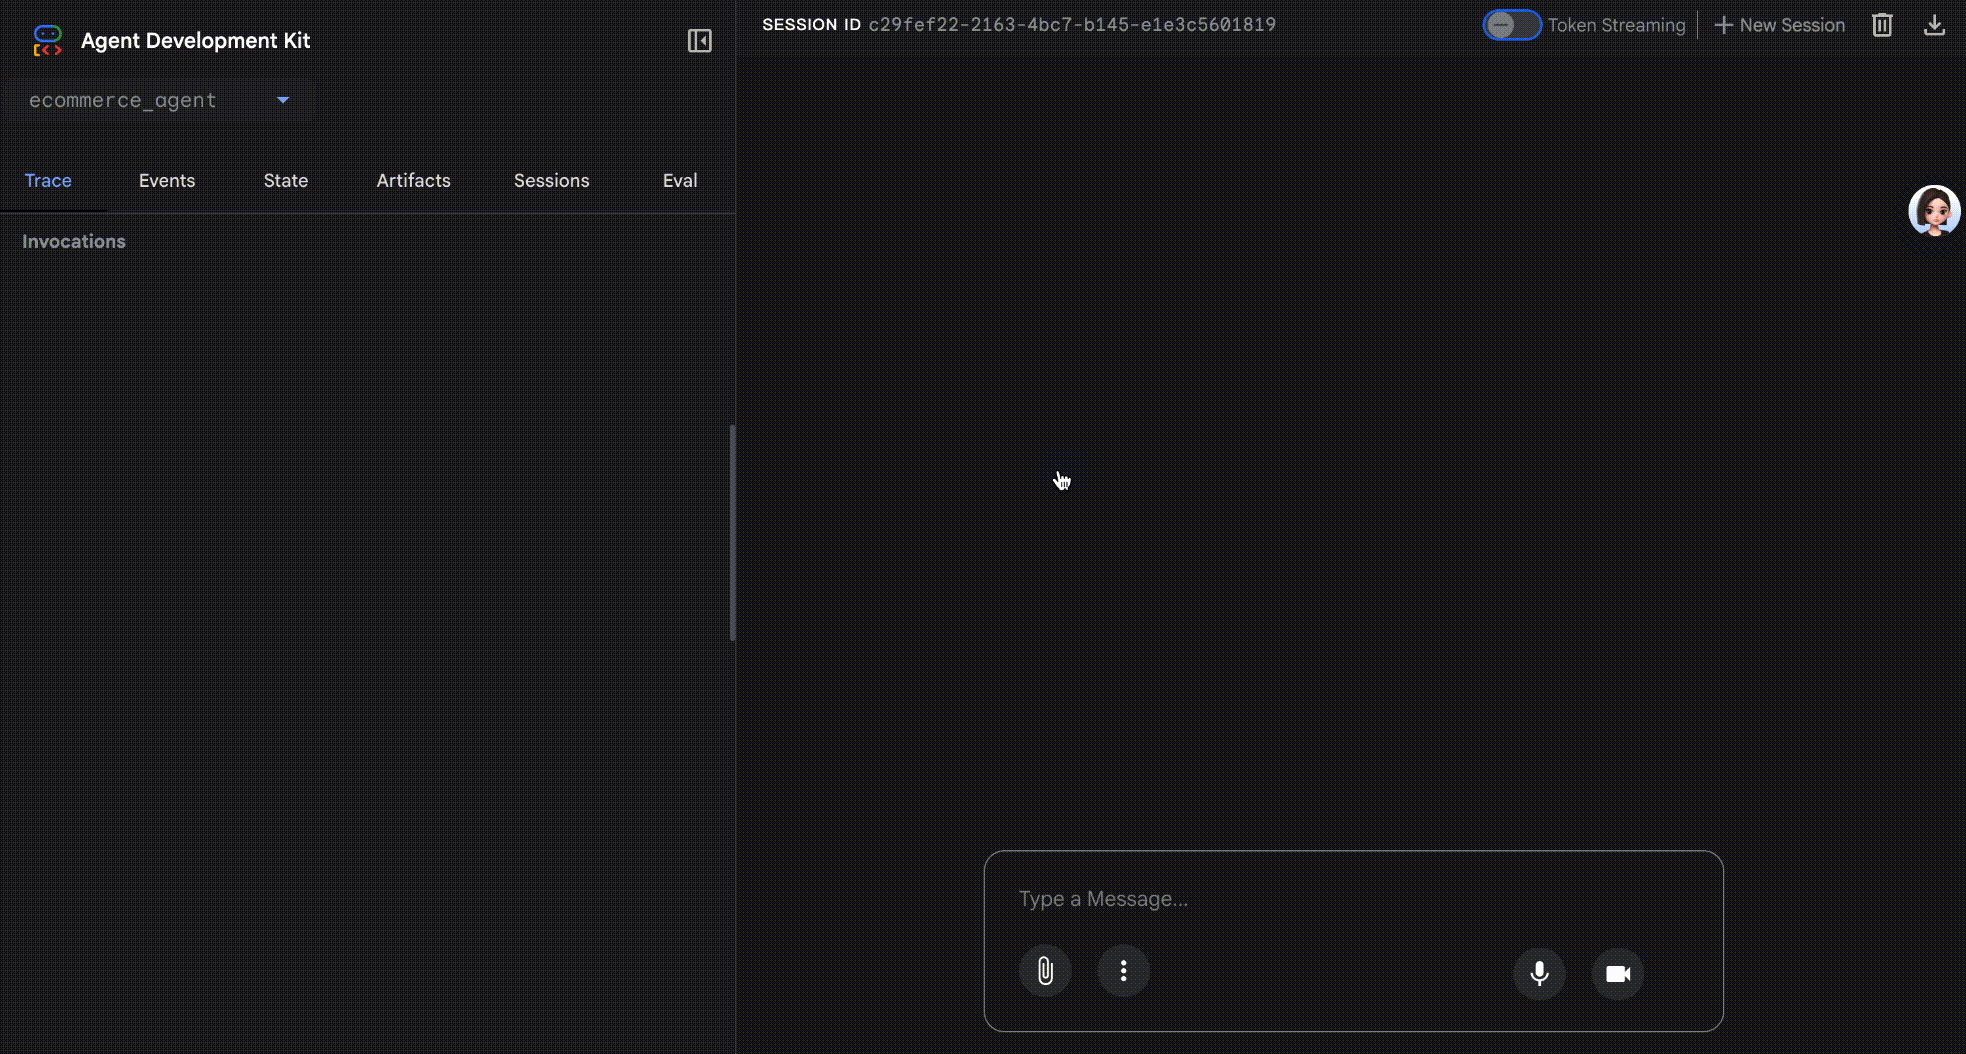
Task: Start voice input with the microphone icon
Action: point(1538,974)
